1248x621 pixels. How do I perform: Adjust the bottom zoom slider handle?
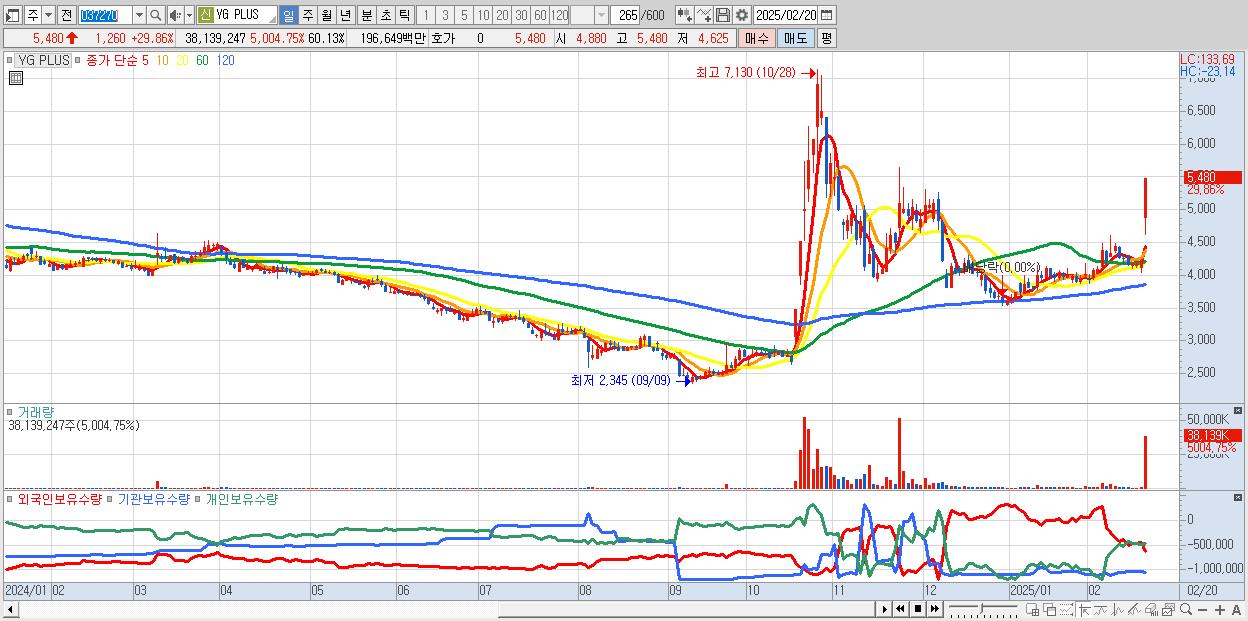(x=982, y=608)
